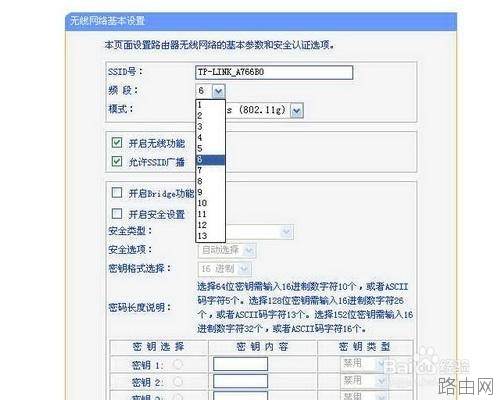Image resolution: width=500 pixels, height=400 pixels.
Task: Select channel 13 in the list
Action: (x=210, y=236)
